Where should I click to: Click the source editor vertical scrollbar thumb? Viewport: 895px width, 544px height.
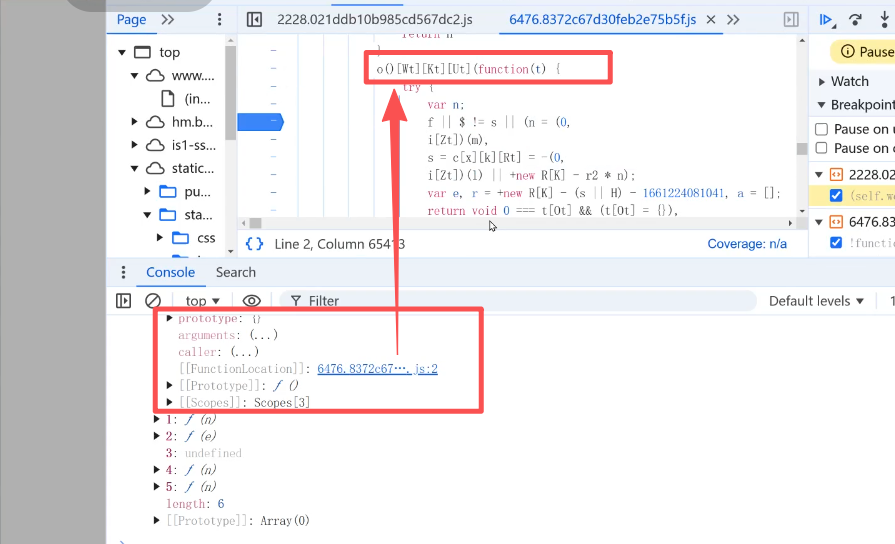(x=802, y=149)
